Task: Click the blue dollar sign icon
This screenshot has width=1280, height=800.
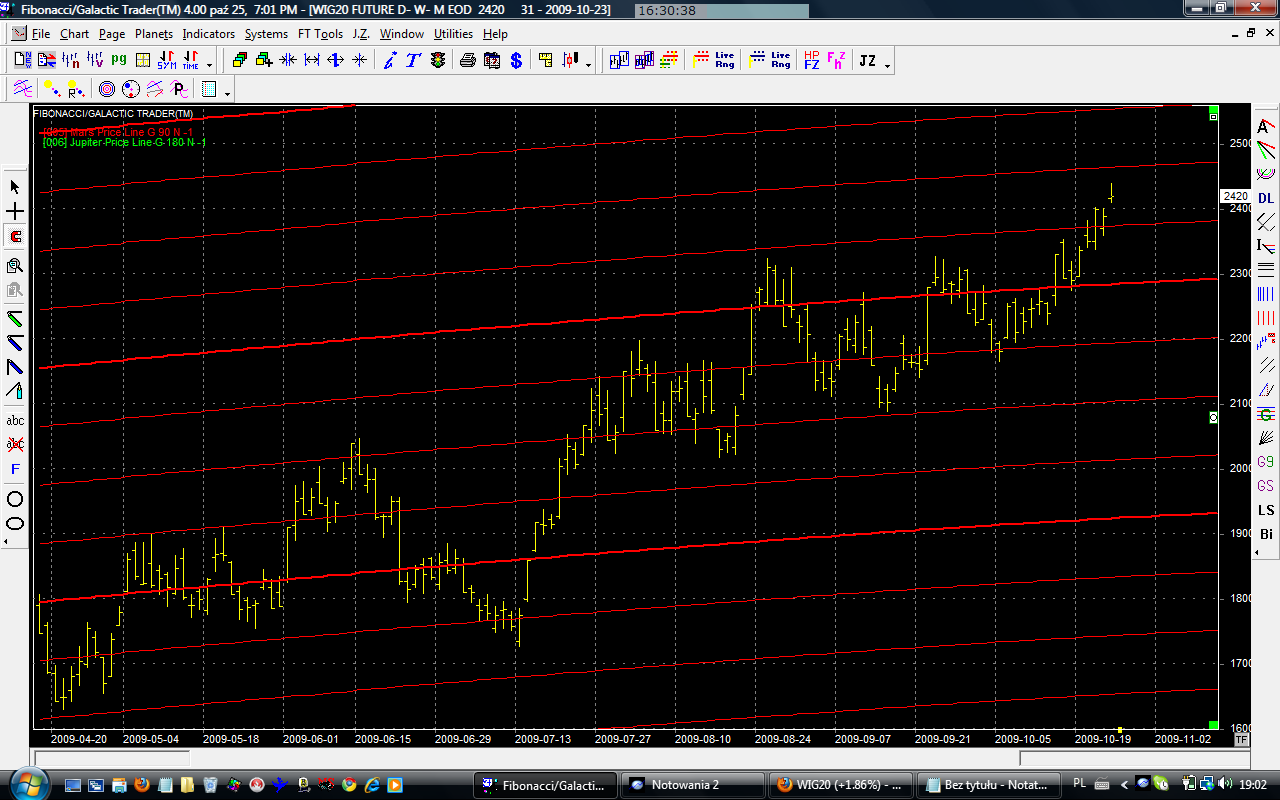Action: (x=516, y=61)
